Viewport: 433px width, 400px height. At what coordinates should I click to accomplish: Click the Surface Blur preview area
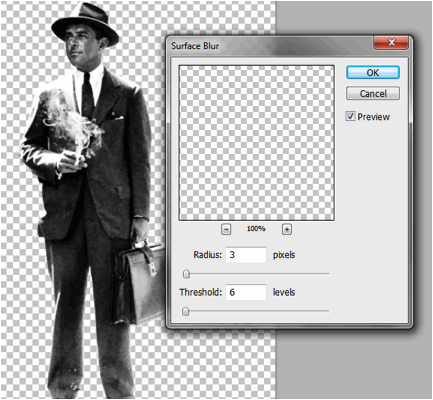pos(256,143)
